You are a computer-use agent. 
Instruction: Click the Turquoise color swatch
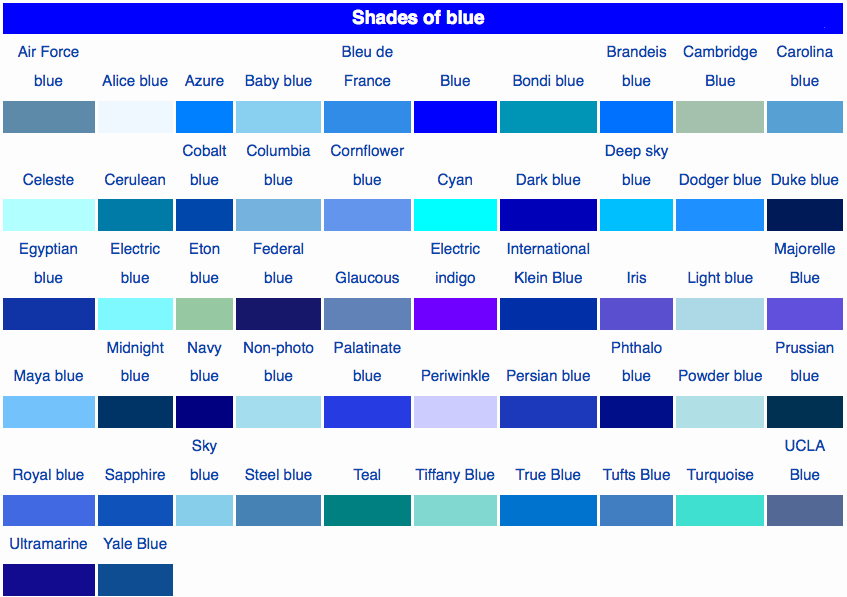(x=720, y=510)
